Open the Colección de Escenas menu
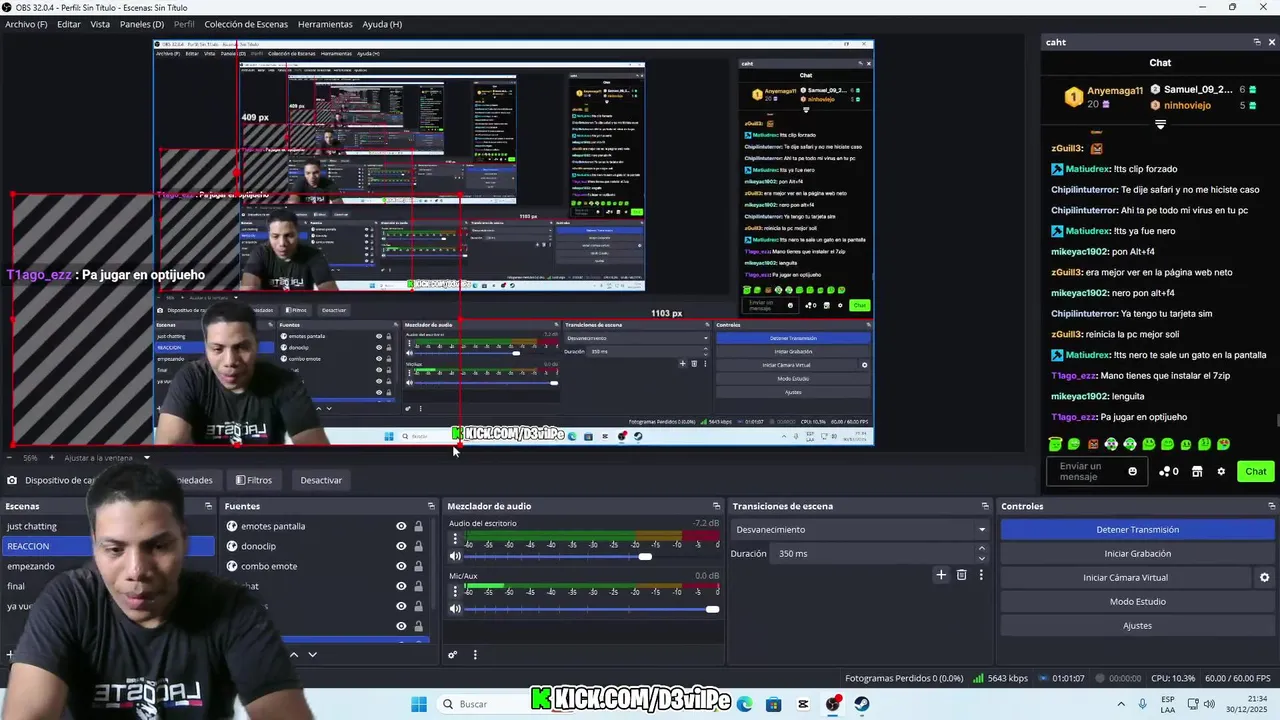The height and width of the screenshot is (720, 1280). [246, 24]
